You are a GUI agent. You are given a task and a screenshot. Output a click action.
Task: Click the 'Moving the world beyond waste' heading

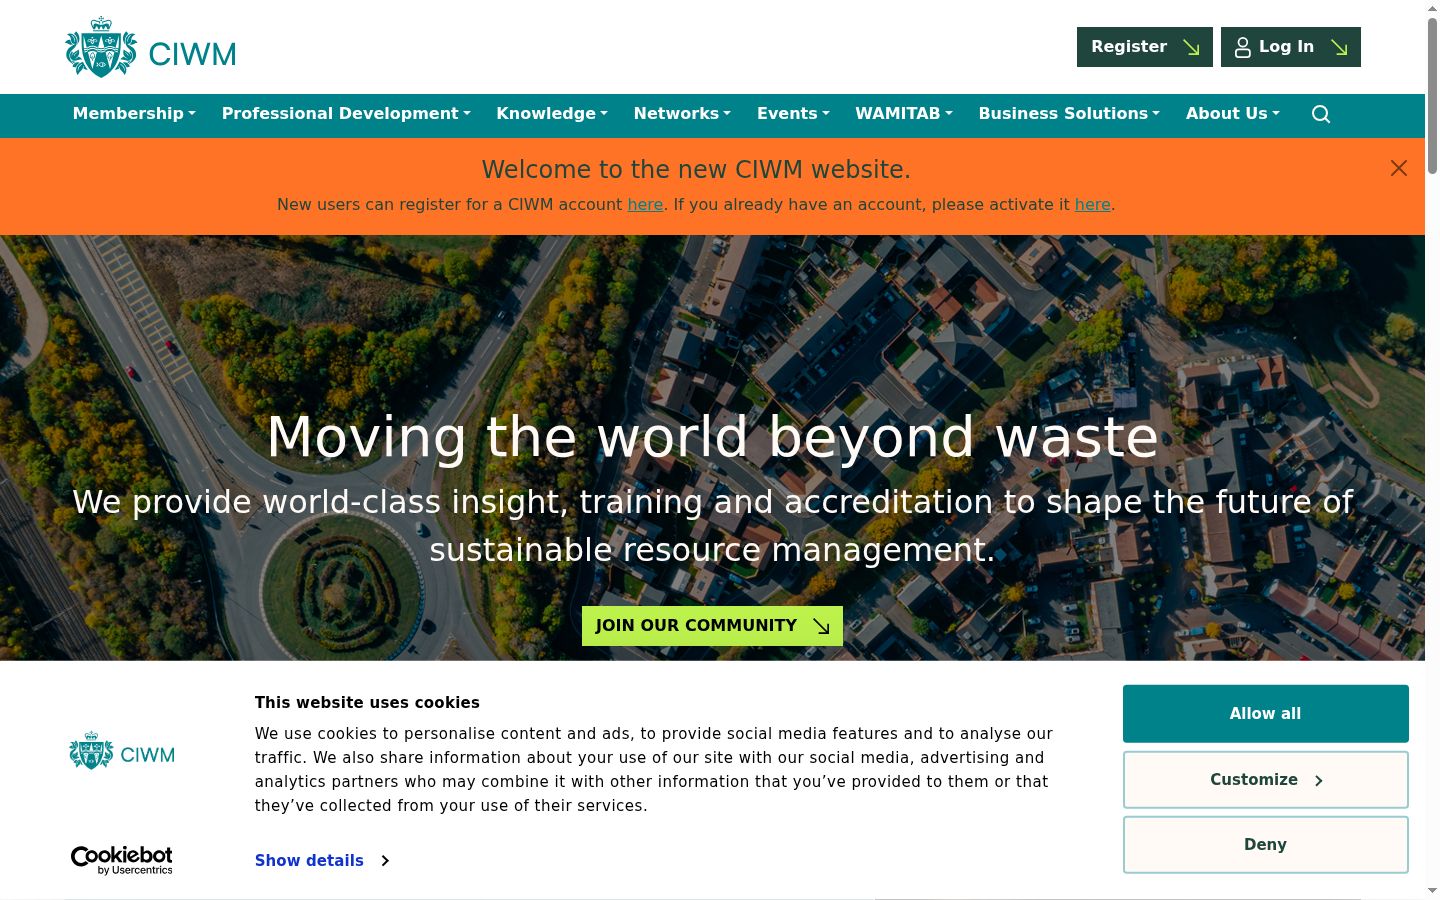[x=712, y=437]
